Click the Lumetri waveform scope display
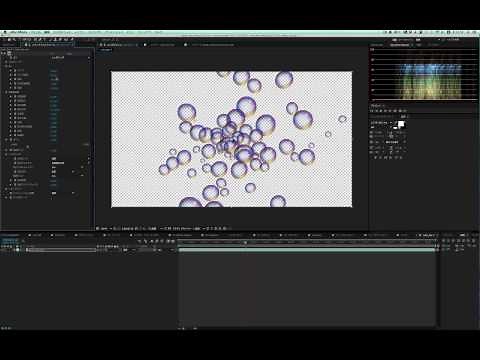The height and width of the screenshot is (360, 480). (x=424, y=75)
